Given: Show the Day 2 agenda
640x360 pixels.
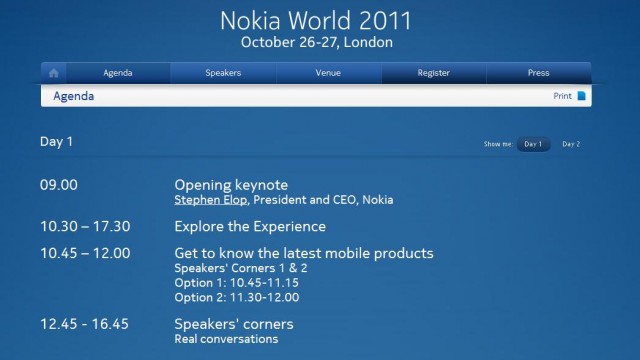Looking at the screenshot, I should (x=571, y=144).
